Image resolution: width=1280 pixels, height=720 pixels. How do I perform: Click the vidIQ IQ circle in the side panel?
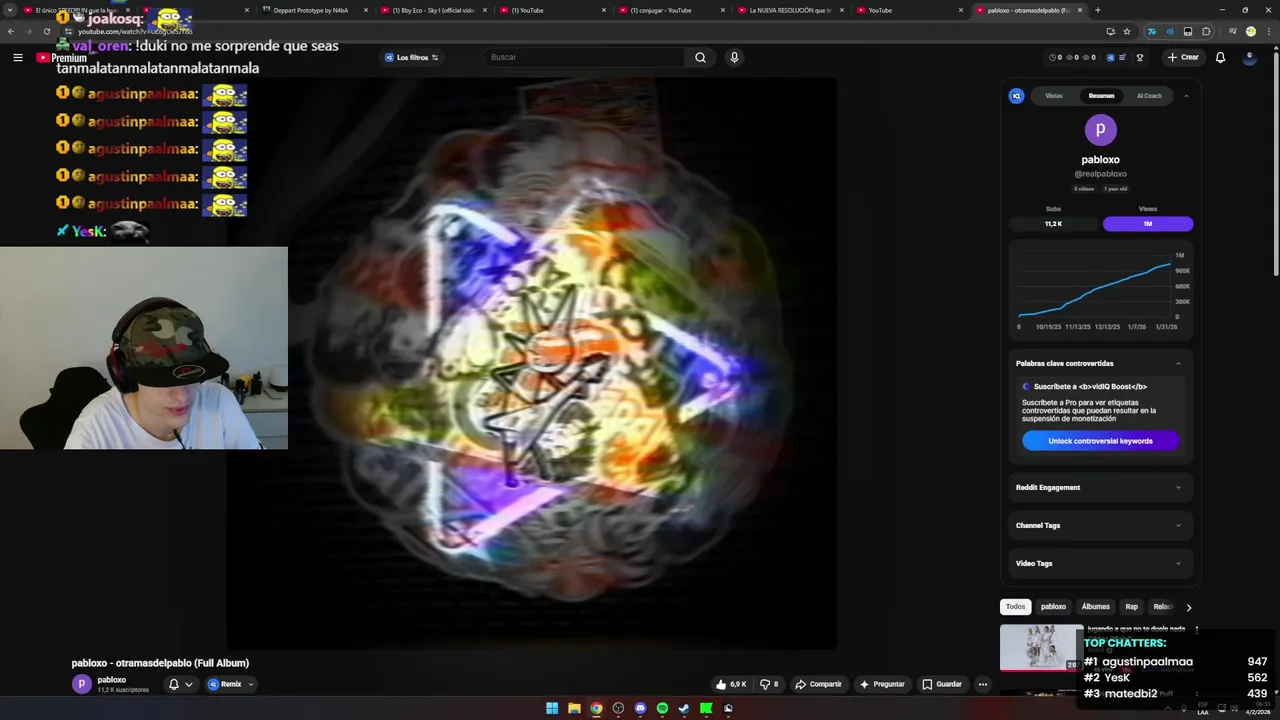(1016, 96)
